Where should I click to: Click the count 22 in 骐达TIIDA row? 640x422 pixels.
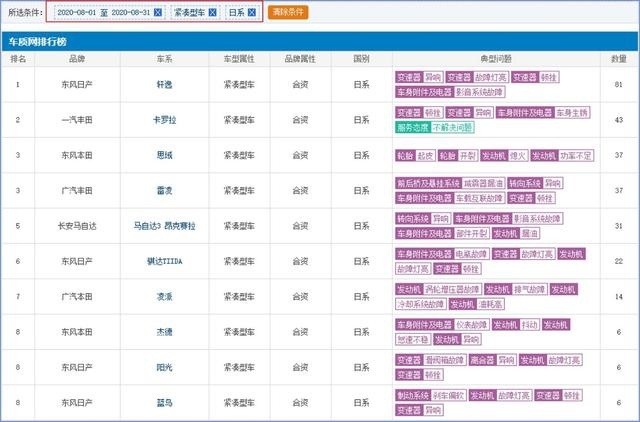pos(619,261)
